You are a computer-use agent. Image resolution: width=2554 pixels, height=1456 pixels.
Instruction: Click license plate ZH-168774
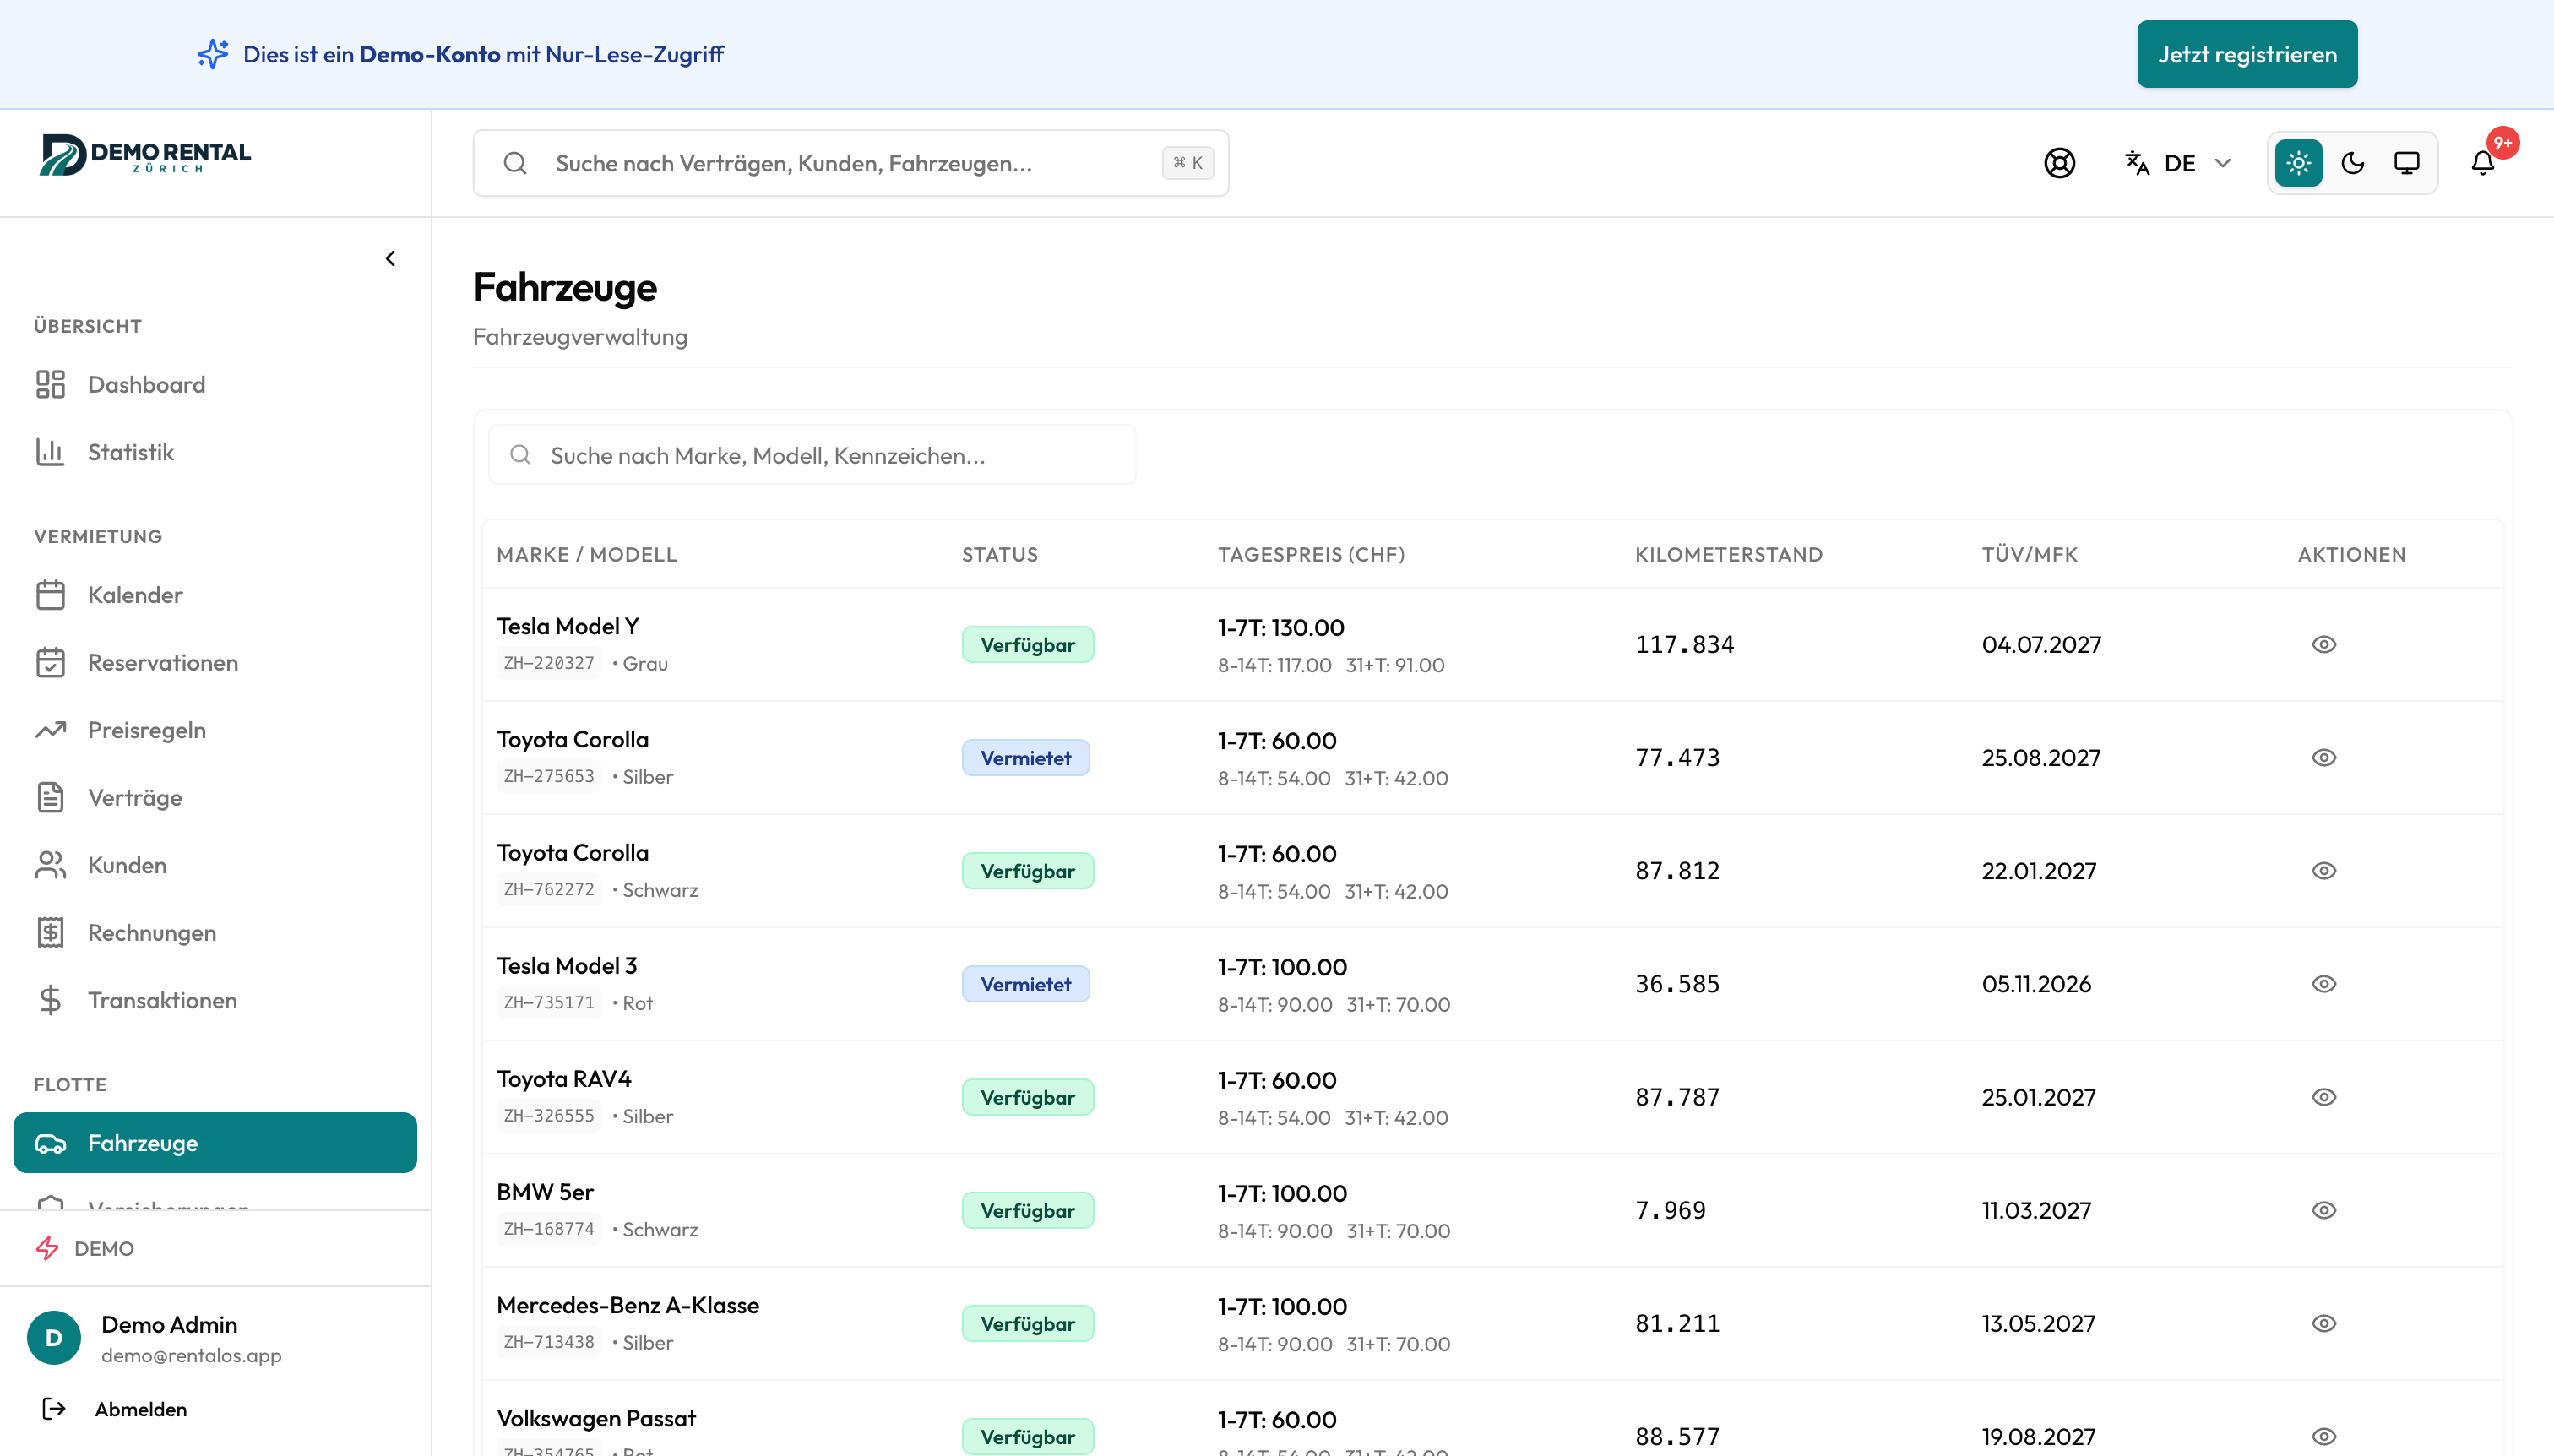pos(548,1228)
